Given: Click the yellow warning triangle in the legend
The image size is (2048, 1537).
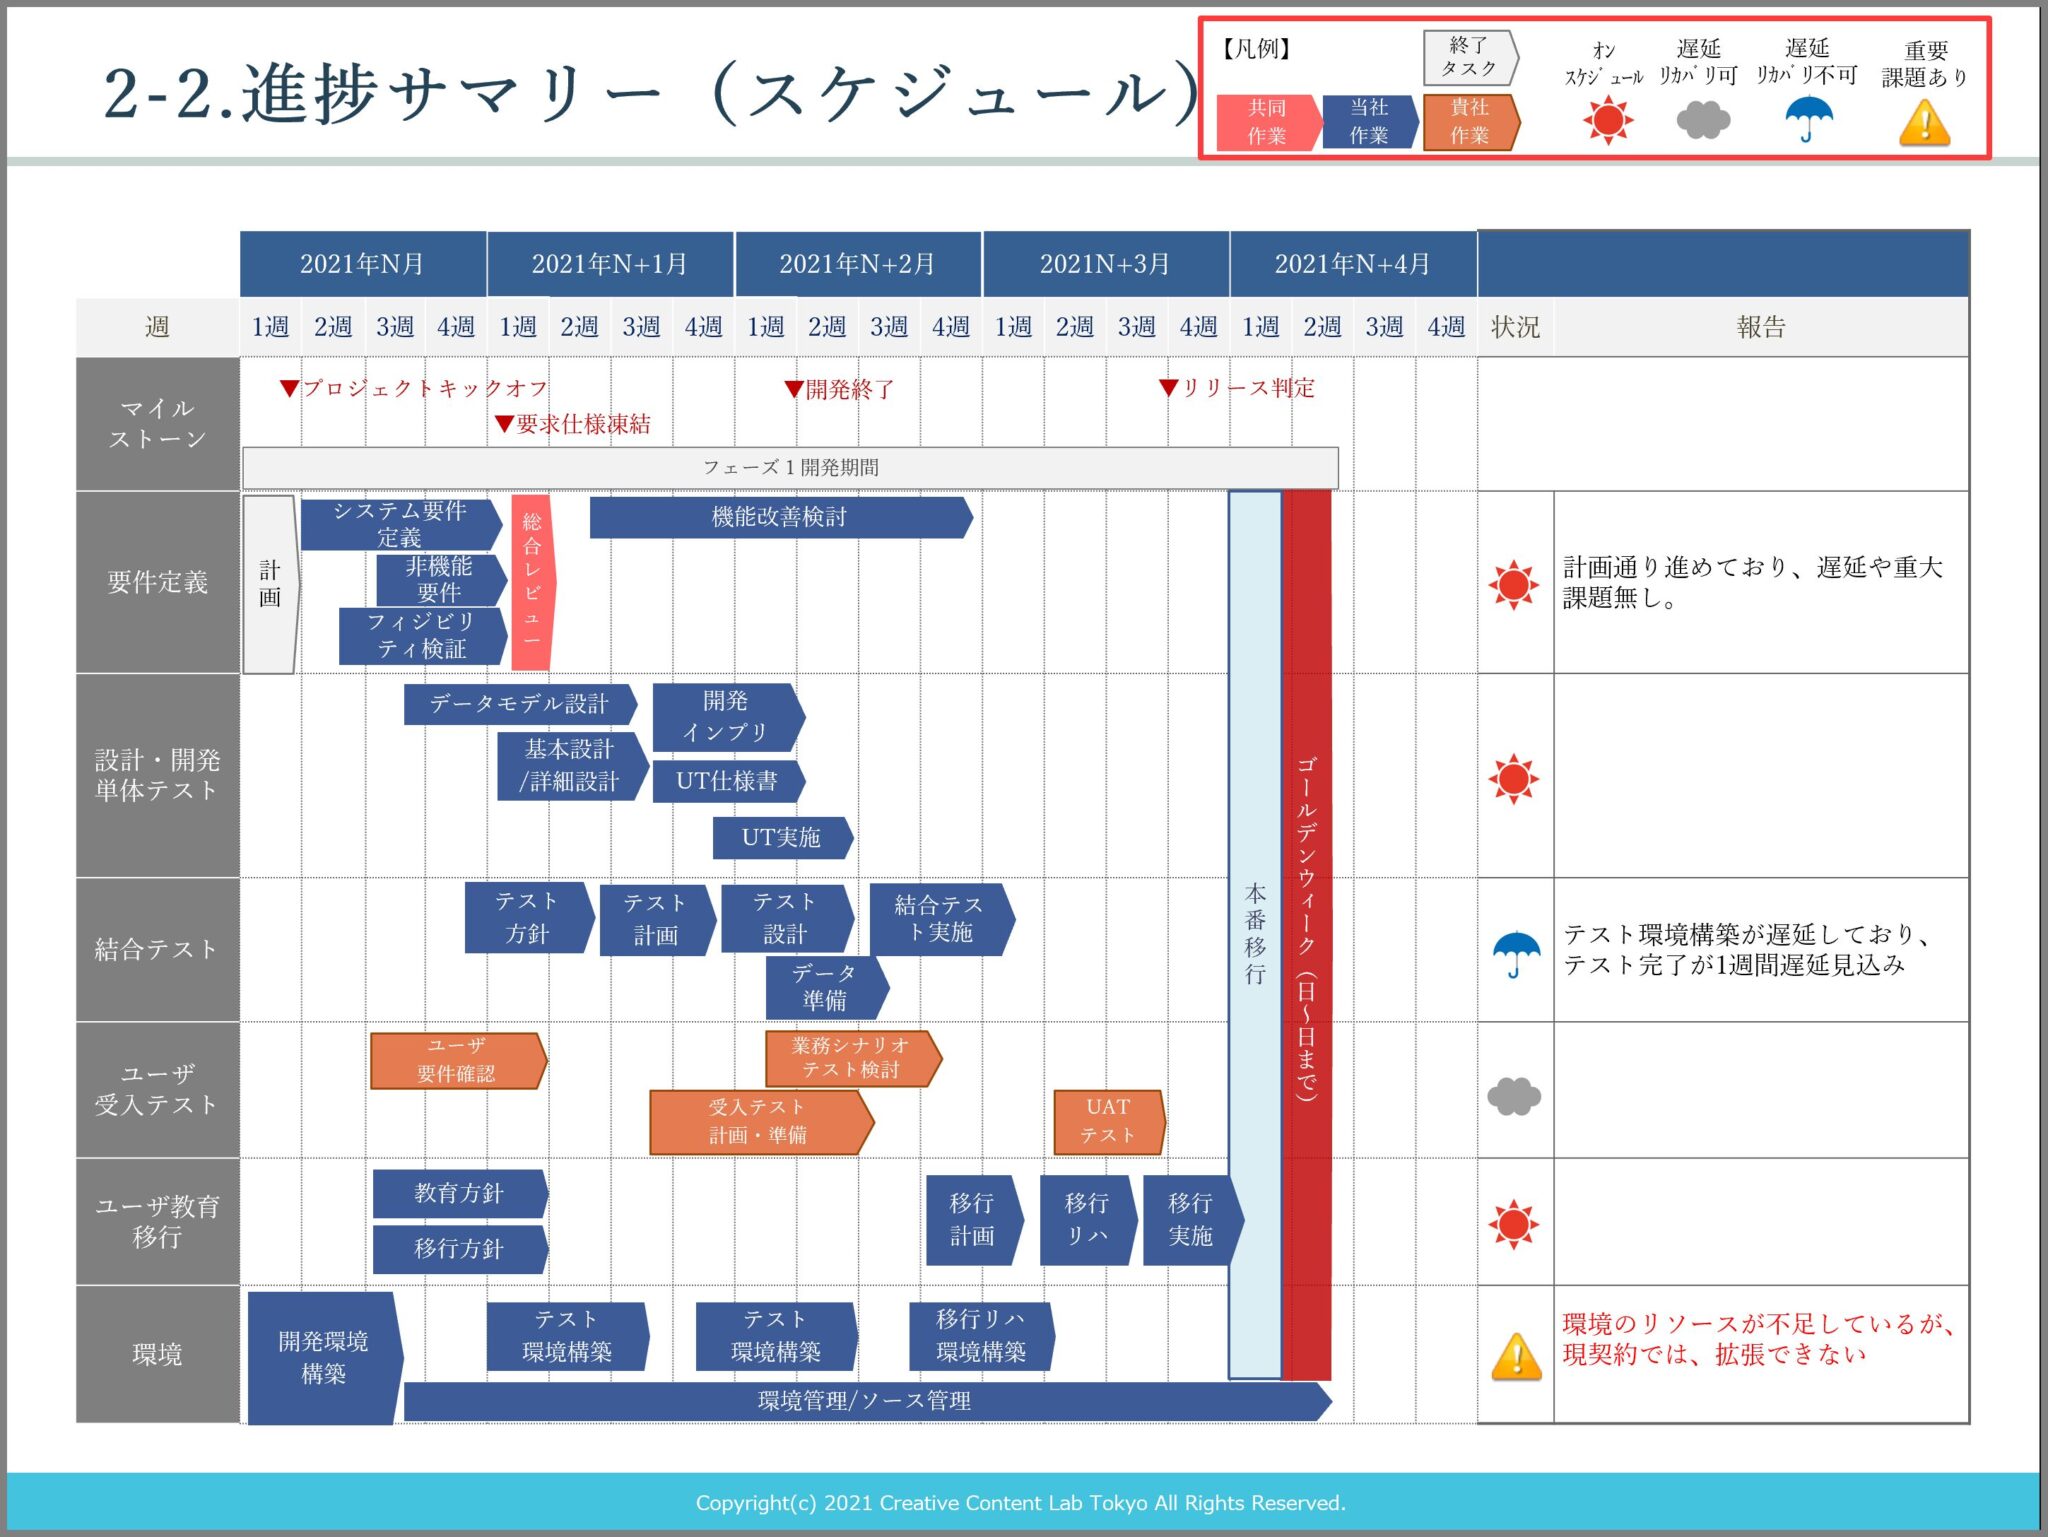Looking at the screenshot, I should click(1924, 125).
